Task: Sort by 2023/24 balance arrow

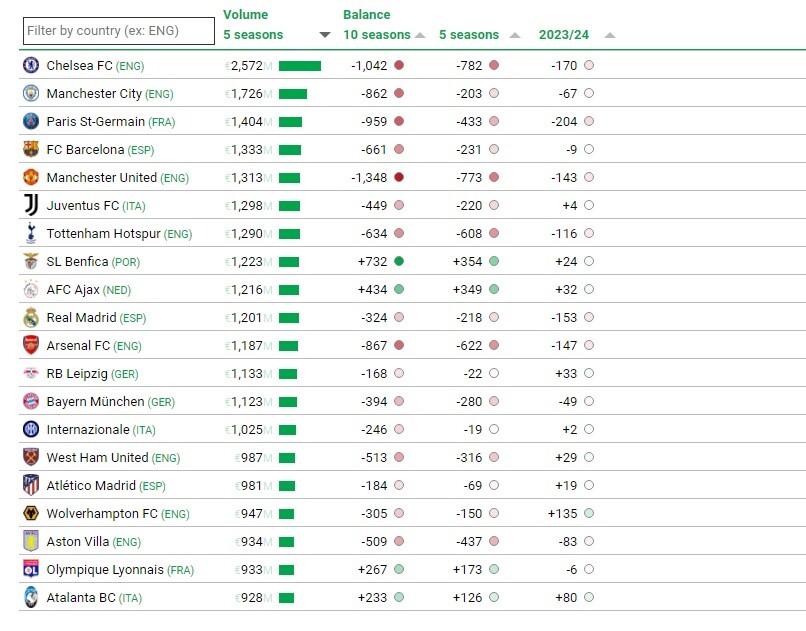Action: (610, 35)
